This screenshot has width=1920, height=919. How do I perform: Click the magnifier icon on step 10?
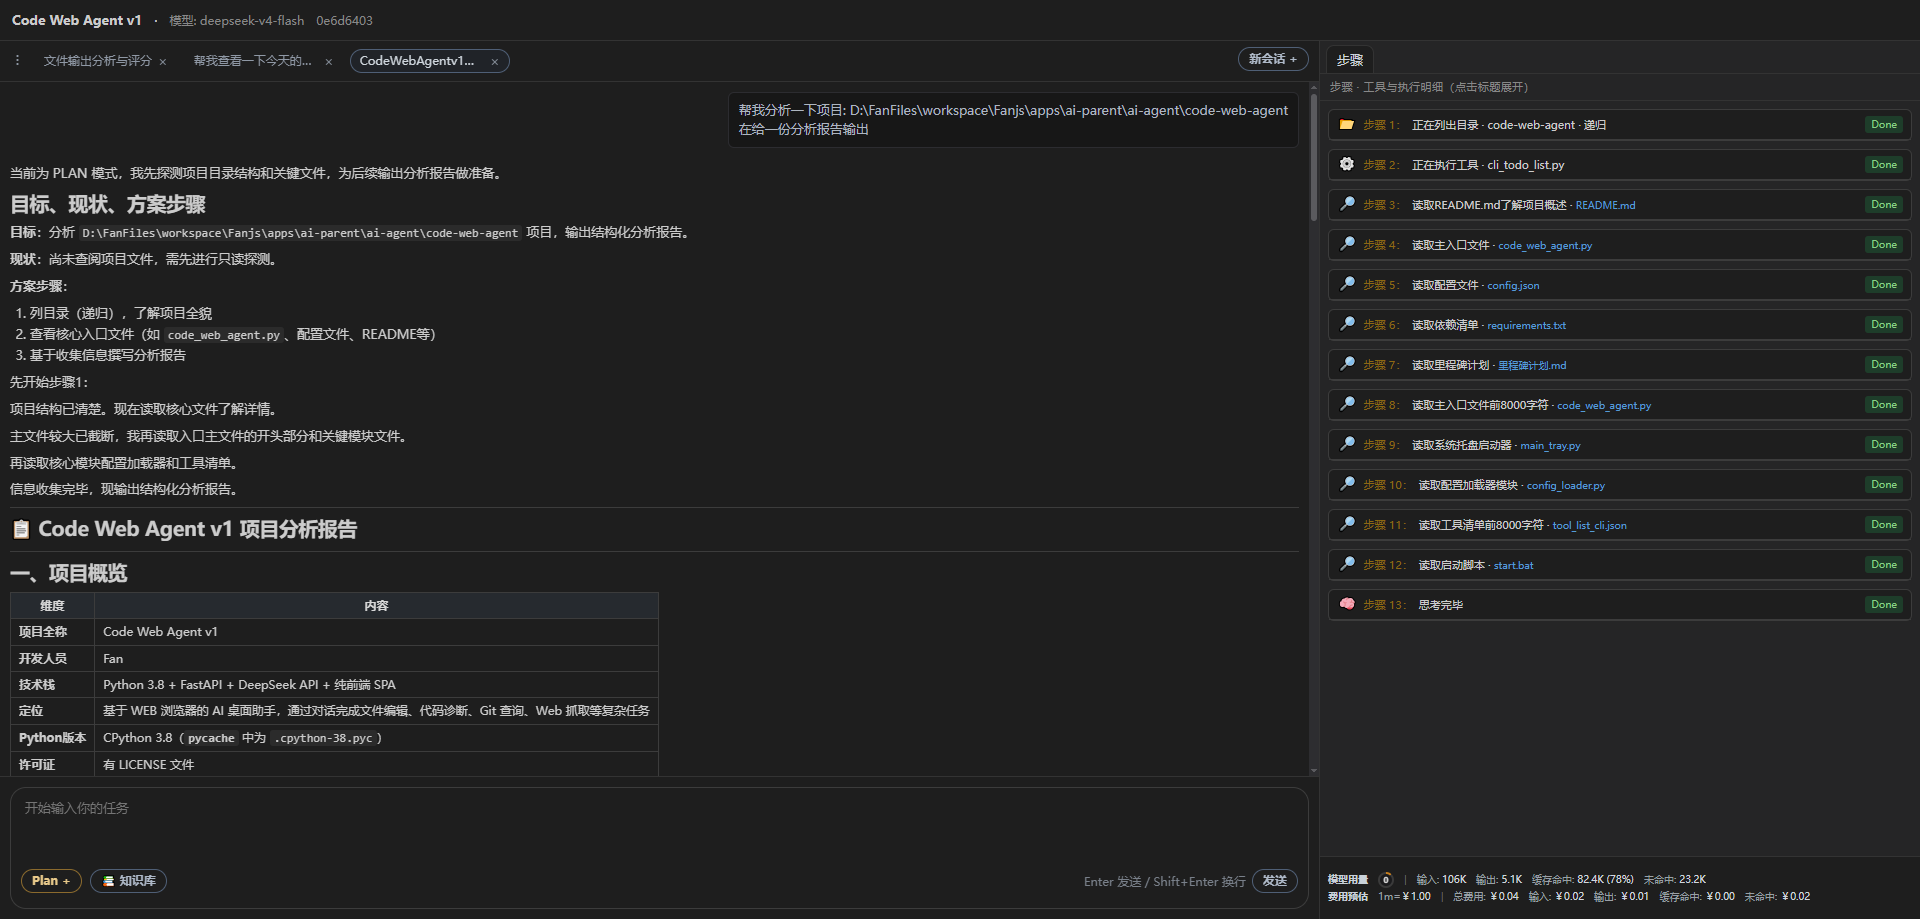point(1347,485)
